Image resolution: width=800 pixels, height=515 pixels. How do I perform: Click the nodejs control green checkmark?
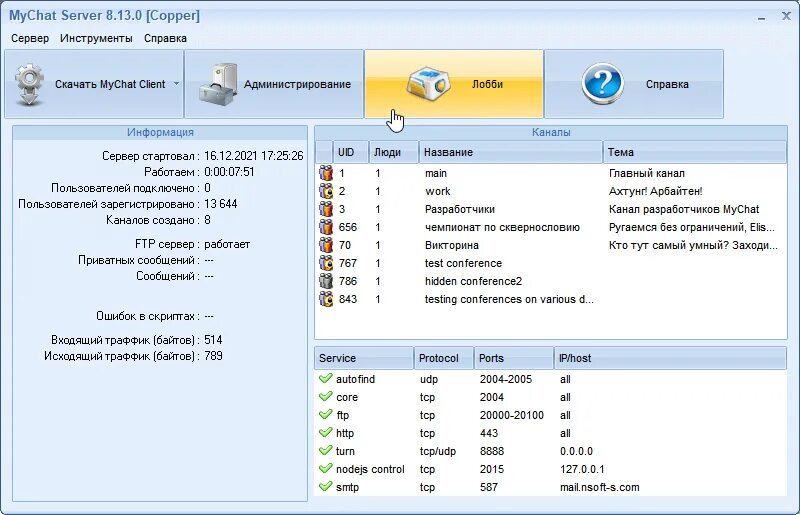tap(326, 469)
